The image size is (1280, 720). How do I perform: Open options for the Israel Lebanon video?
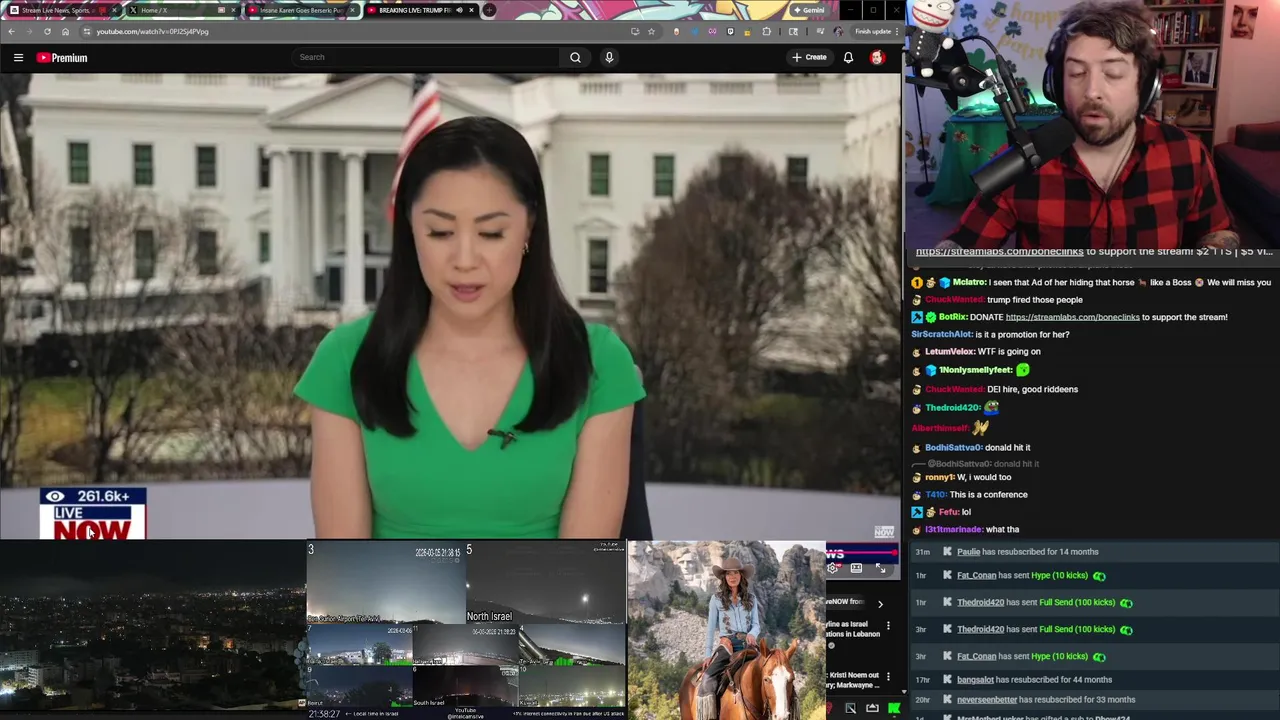tap(888, 626)
